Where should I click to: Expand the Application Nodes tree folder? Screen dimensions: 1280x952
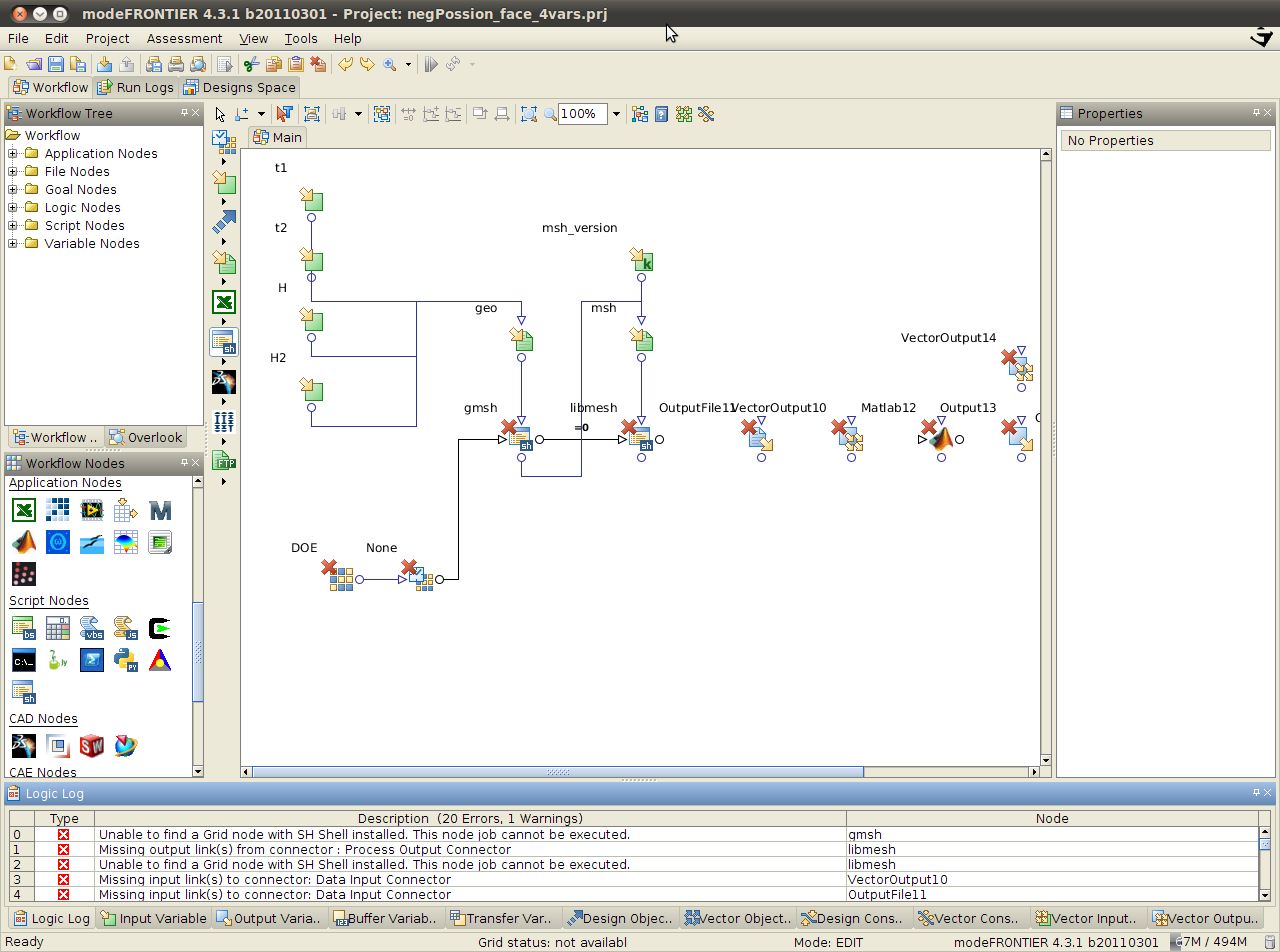tap(13, 153)
